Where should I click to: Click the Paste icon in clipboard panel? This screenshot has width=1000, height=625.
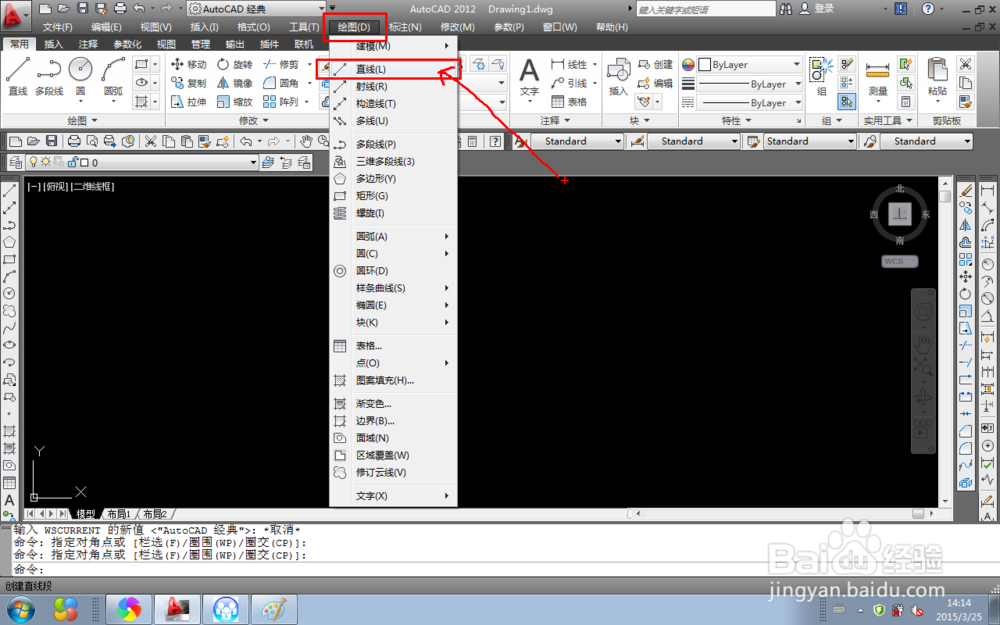[937, 78]
